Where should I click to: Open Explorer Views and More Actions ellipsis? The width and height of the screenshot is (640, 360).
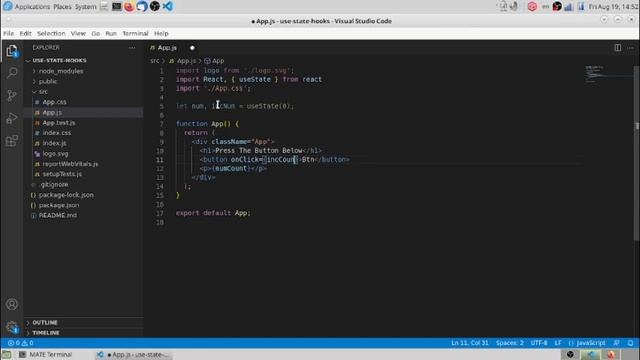click(132, 48)
